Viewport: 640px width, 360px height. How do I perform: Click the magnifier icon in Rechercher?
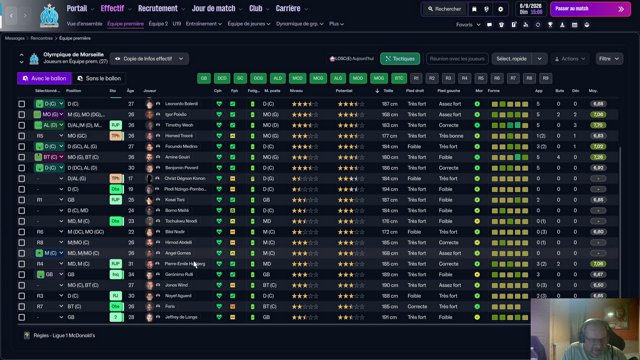(430, 9)
